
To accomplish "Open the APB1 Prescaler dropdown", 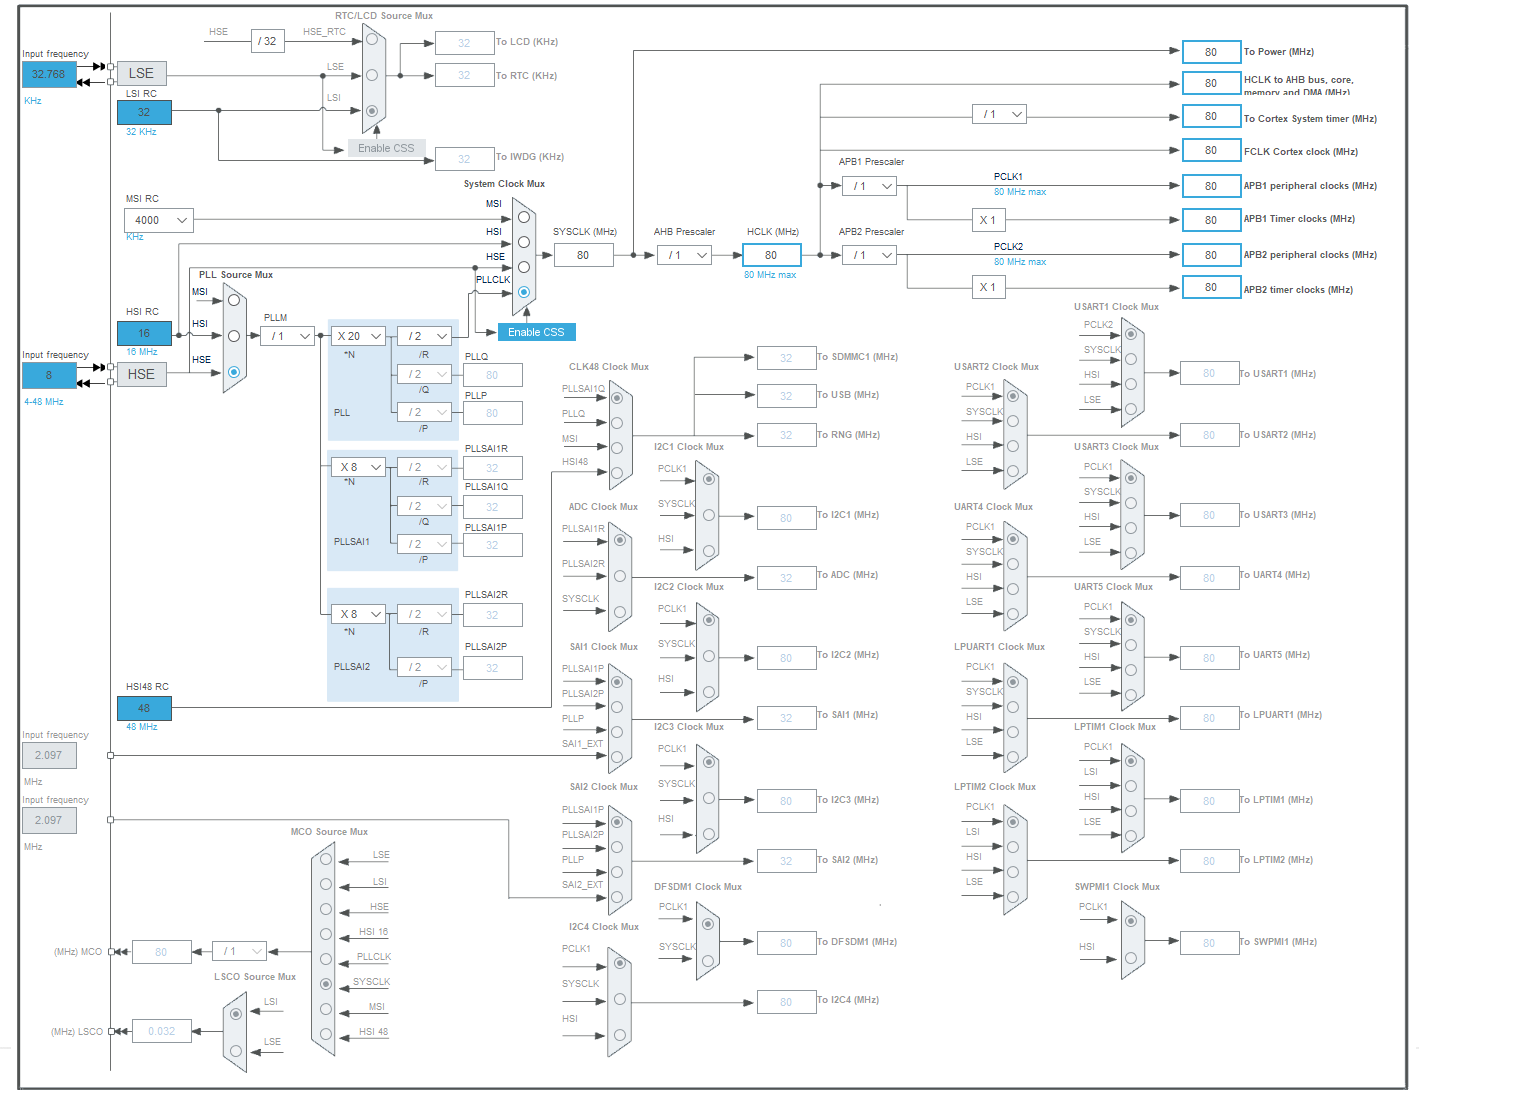I will tap(869, 186).
